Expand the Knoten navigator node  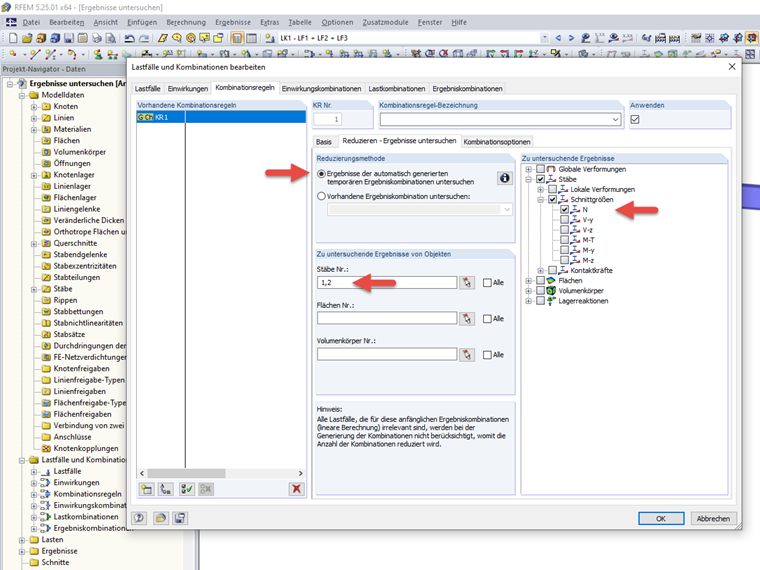33,107
